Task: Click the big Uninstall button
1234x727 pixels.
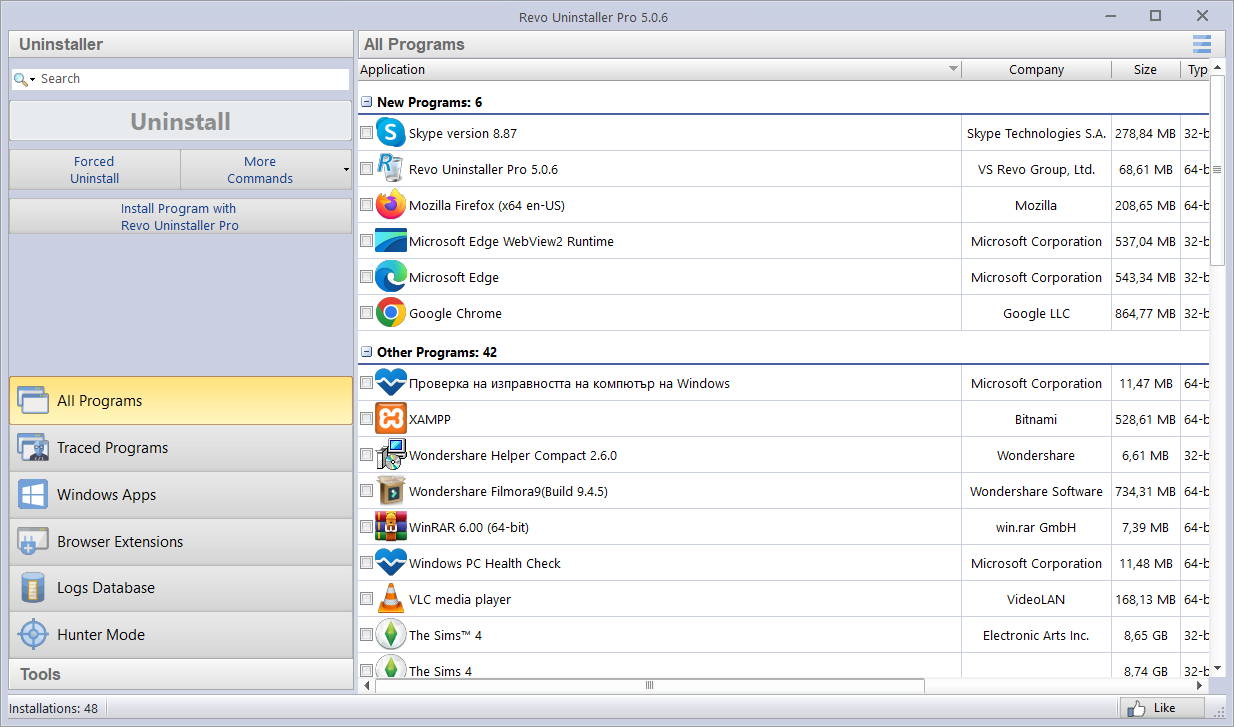Action: pyautogui.click(x=180, y=122)
